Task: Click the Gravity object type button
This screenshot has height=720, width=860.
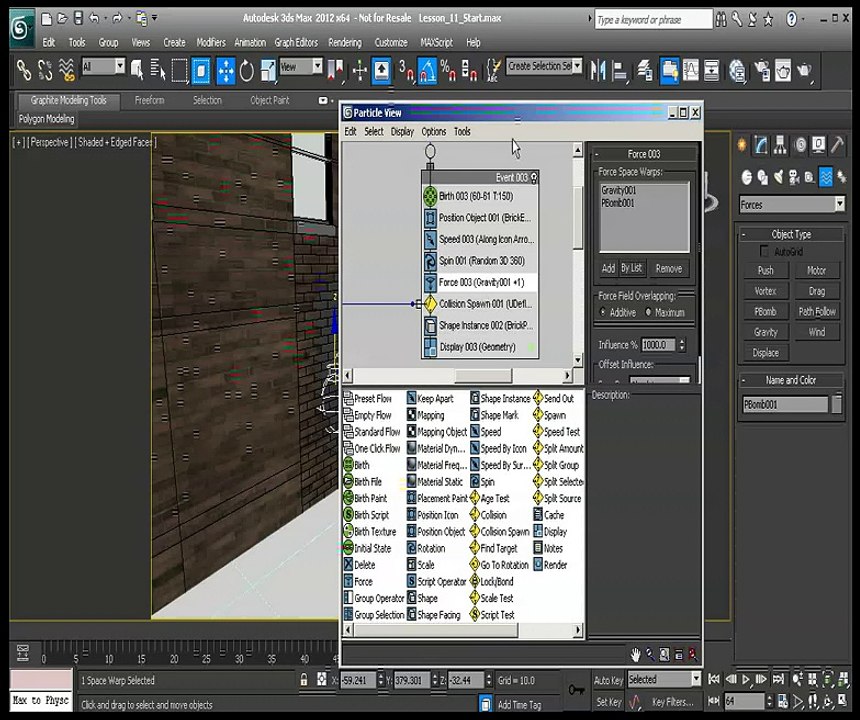Action: (766, 332)
